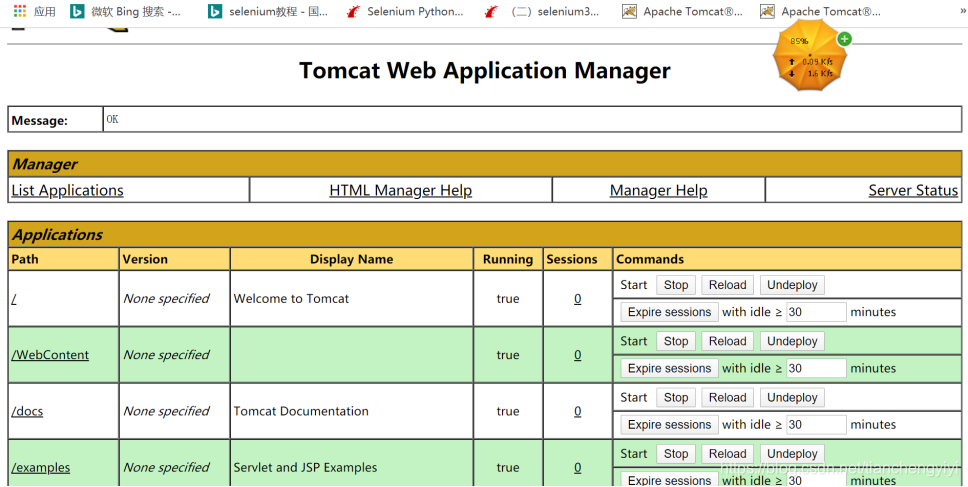Open the /examples path link
This screenshot has height=487, width=968.
point(41,467)
